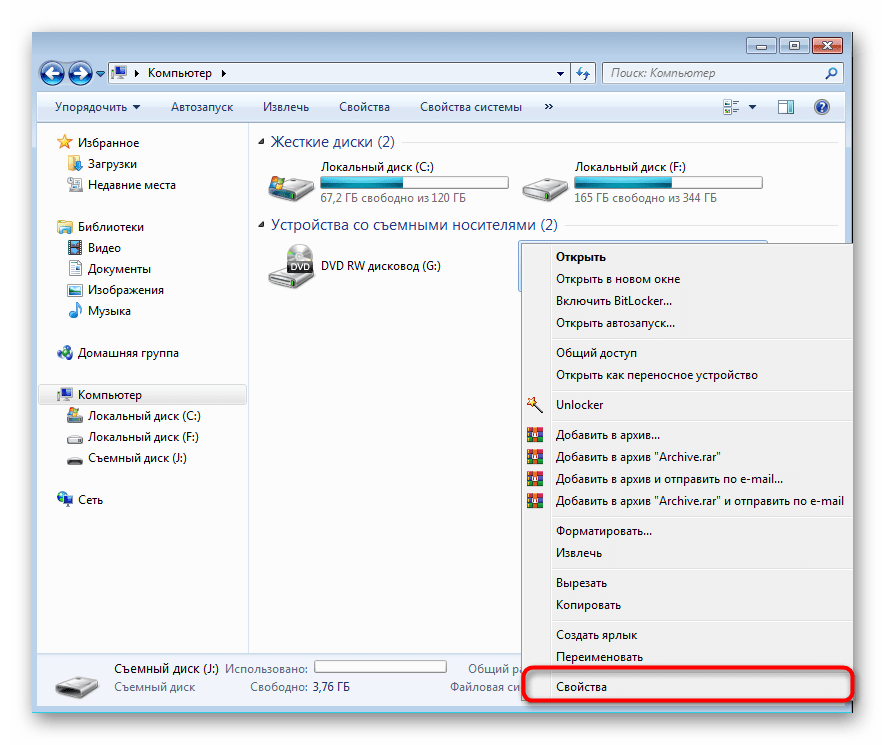
Task: Open the Упорядочить dropdown menu
Action: pyautogui.click(x=97, y=107)
